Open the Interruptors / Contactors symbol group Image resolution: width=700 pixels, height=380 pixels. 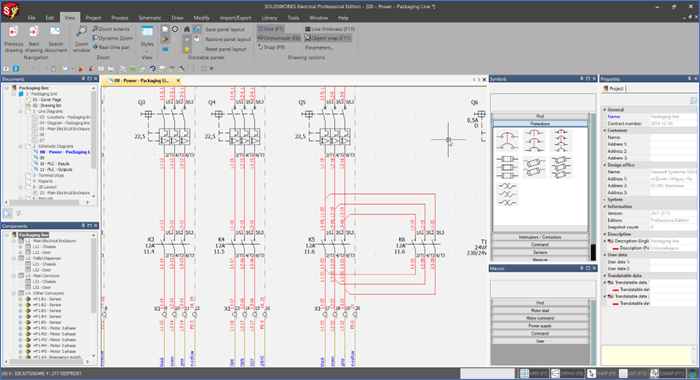(x=540, y=237)
